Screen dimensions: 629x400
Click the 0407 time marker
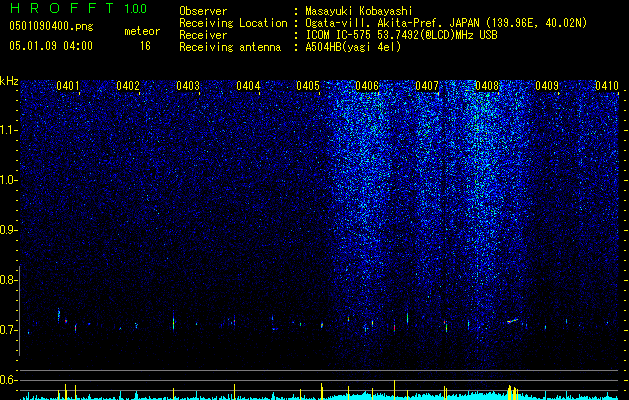[427, 86]
